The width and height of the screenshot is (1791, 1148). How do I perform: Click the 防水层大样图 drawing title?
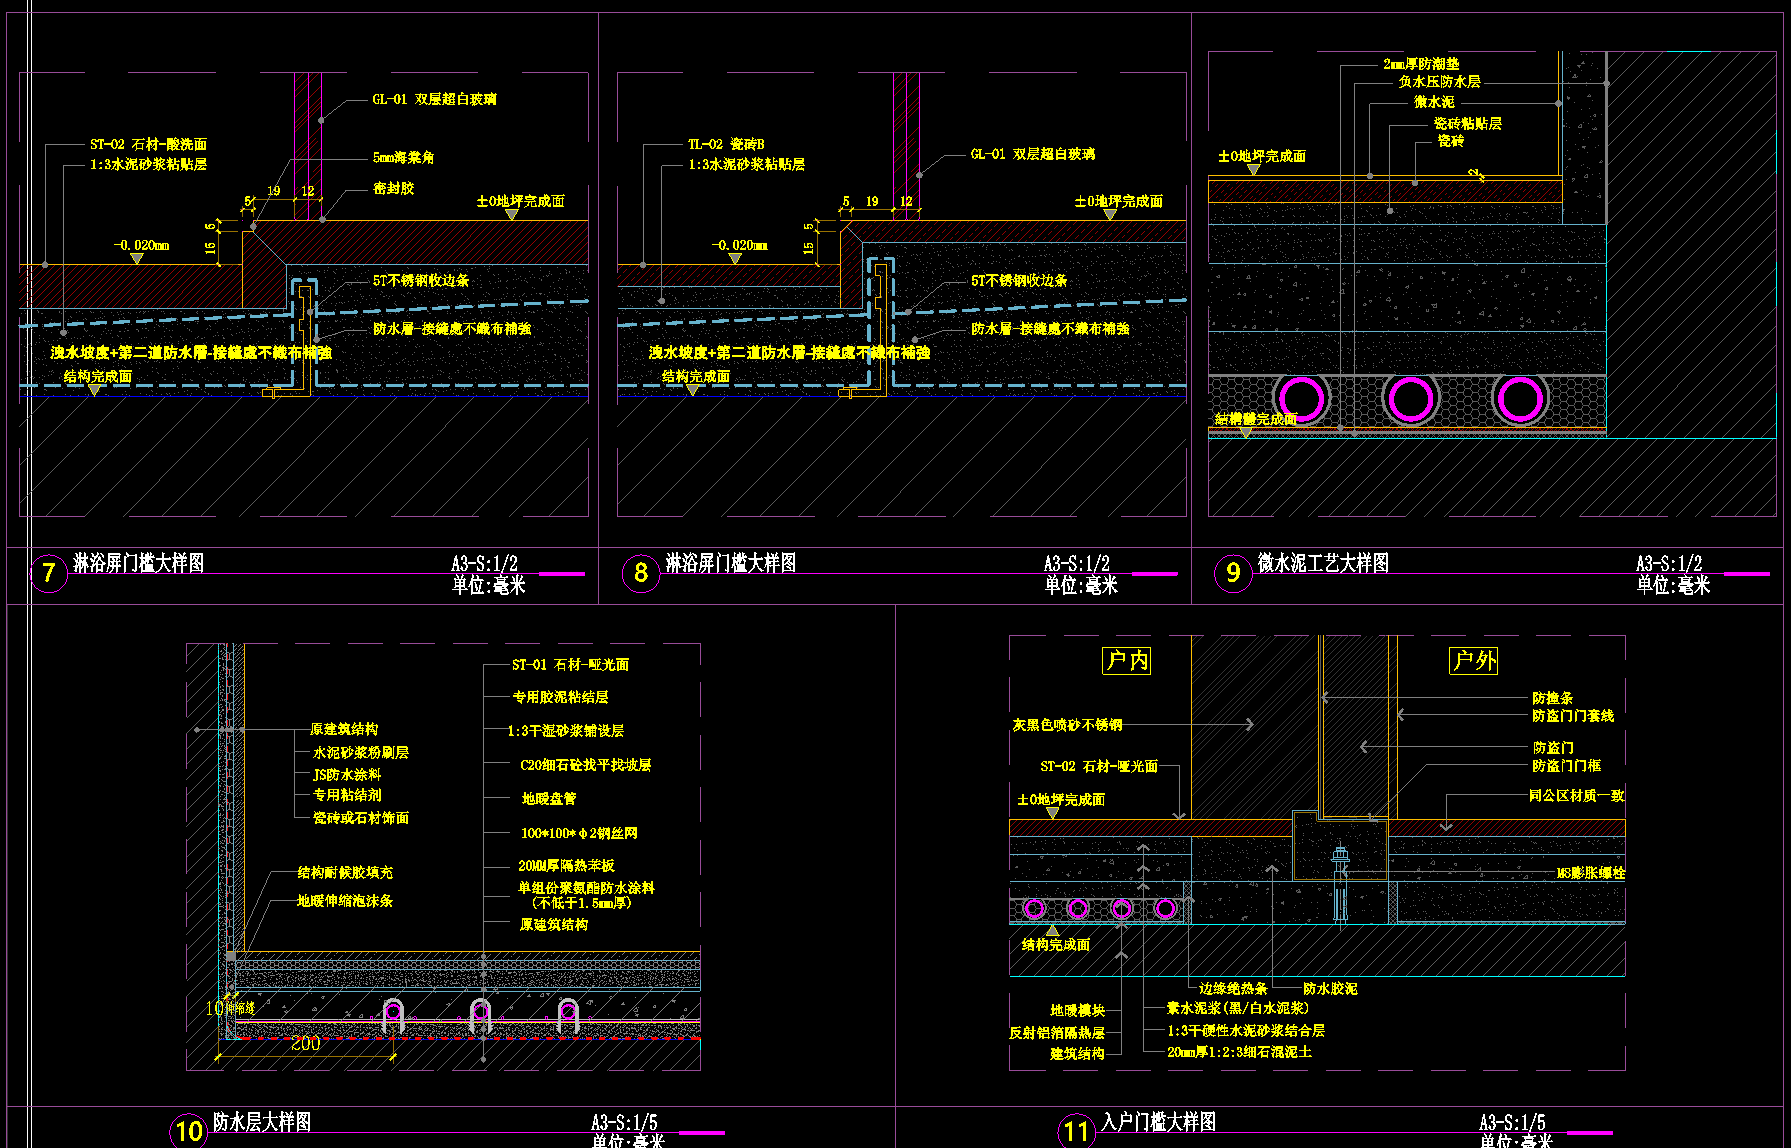[262, 1122]
